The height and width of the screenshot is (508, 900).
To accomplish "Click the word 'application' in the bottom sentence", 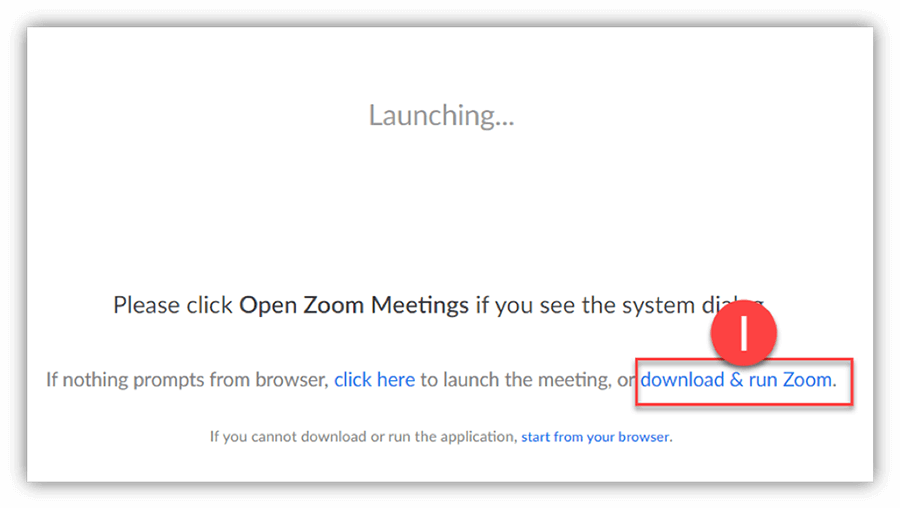I will tap(478, 437).
